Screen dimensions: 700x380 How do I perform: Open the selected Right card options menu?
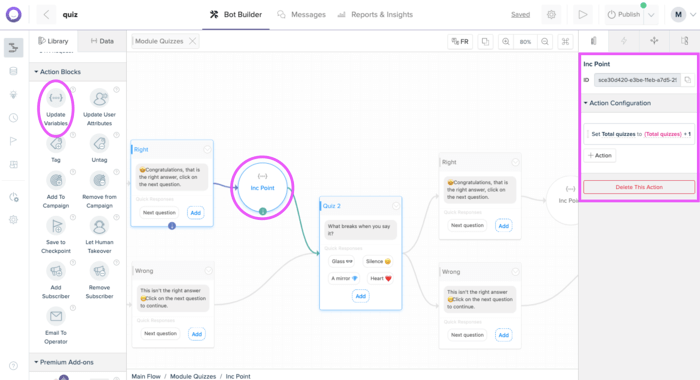point(208,150)
